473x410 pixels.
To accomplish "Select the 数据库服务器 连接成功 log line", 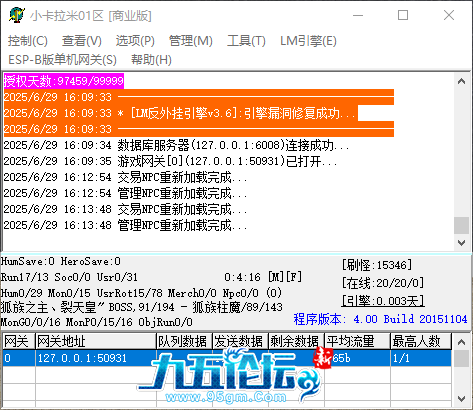I will coord(177,145).
